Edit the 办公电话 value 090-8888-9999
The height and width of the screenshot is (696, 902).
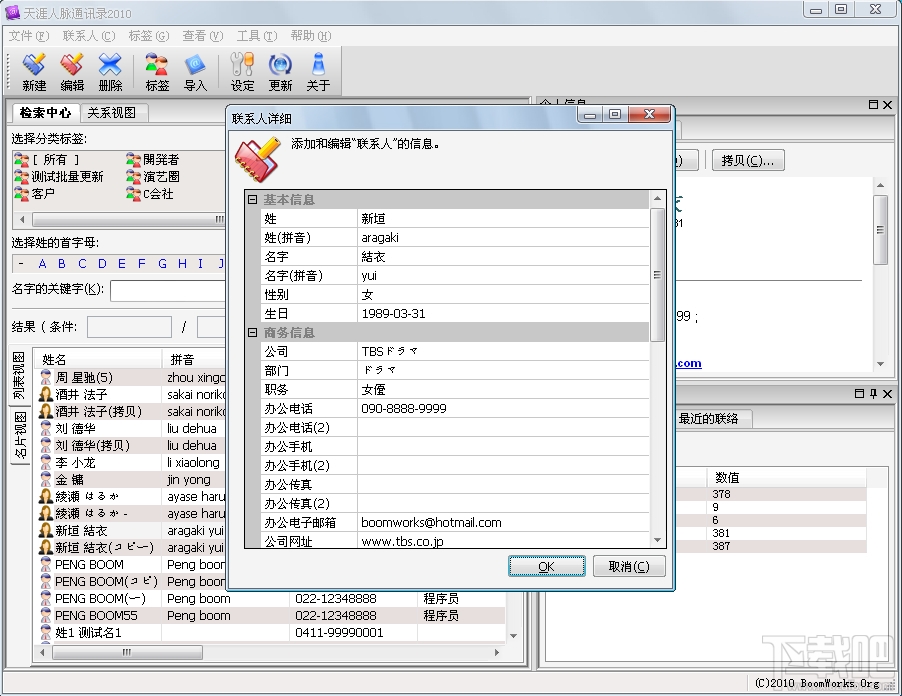click(503, 408)
